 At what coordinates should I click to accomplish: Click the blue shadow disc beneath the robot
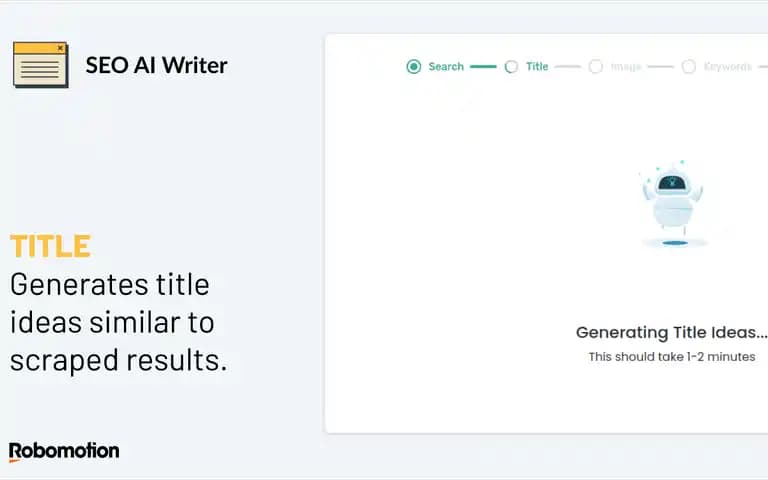coord(675,243)
